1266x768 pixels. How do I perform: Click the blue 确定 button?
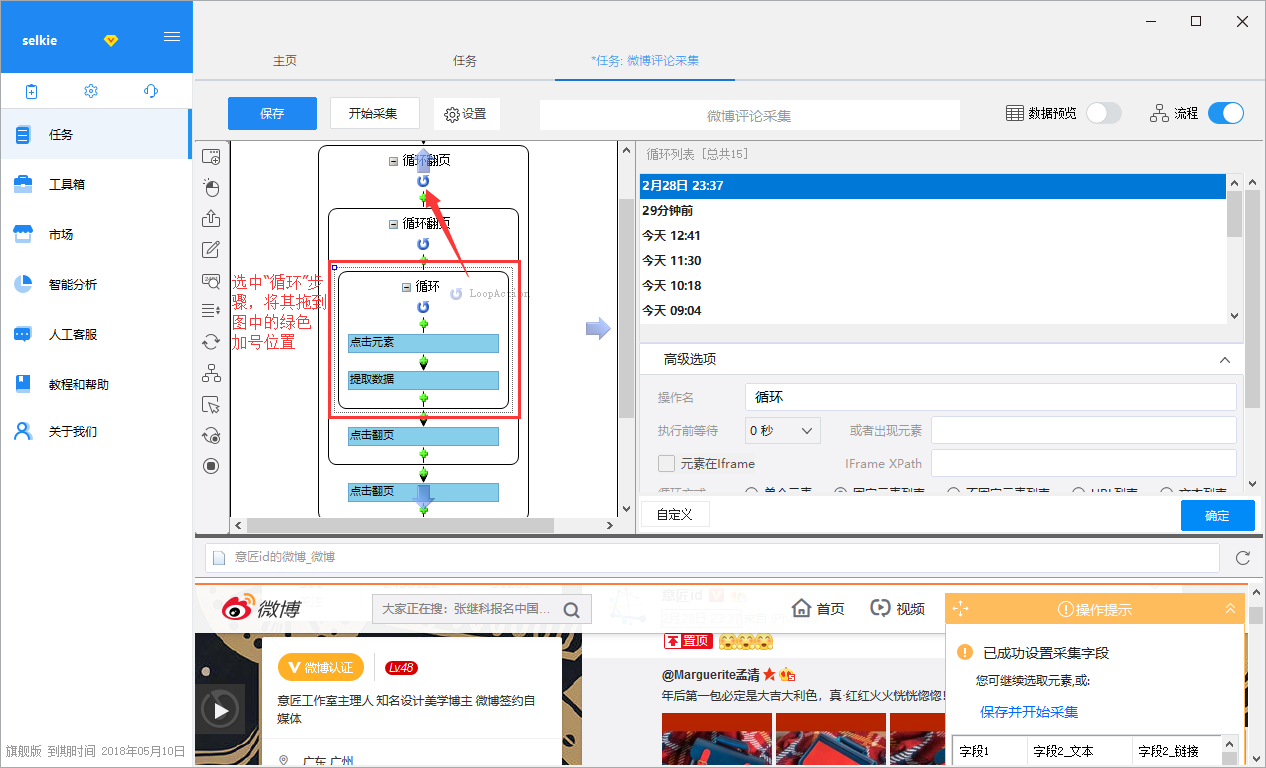1217,515
